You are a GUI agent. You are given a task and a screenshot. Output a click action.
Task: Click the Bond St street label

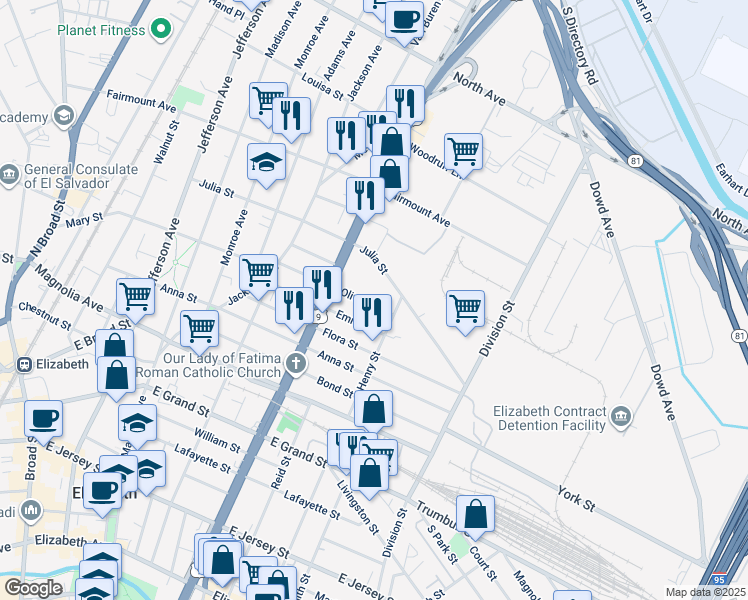pyautogui.click(x=335, y=386)
